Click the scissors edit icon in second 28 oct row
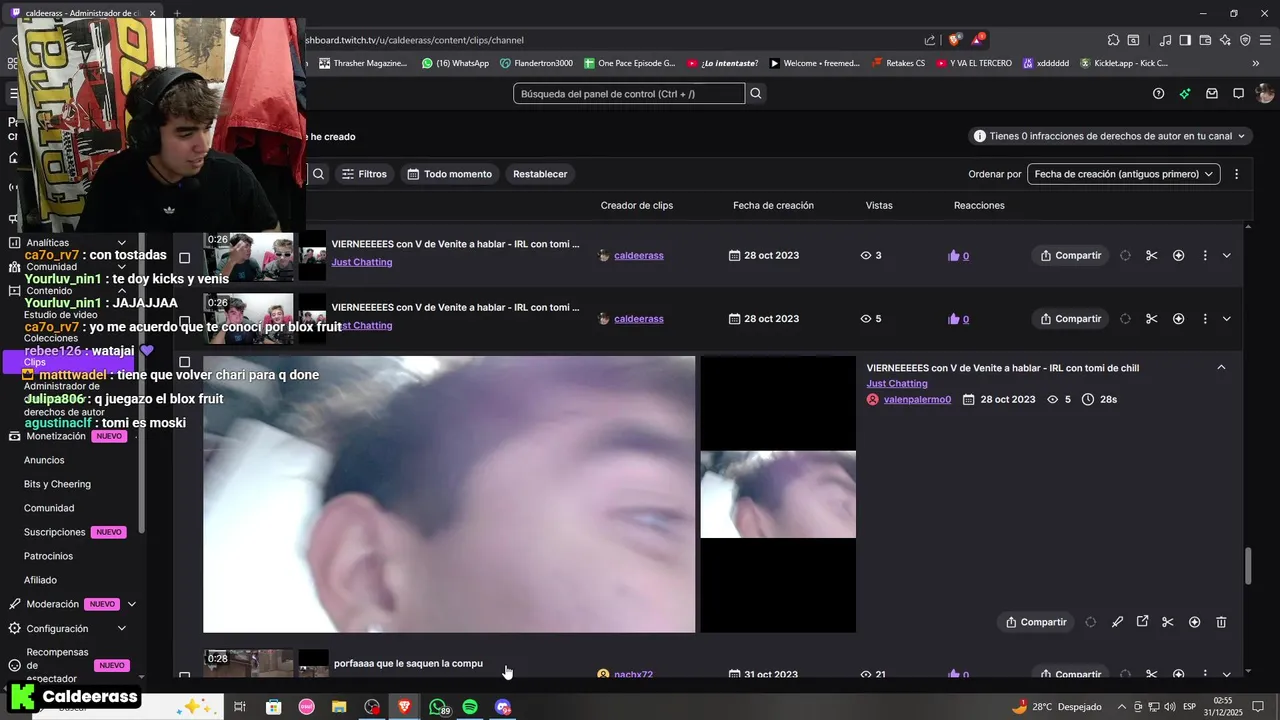Image resolution: width=1280 pixels, height=720 pixels. (1152, 319)
